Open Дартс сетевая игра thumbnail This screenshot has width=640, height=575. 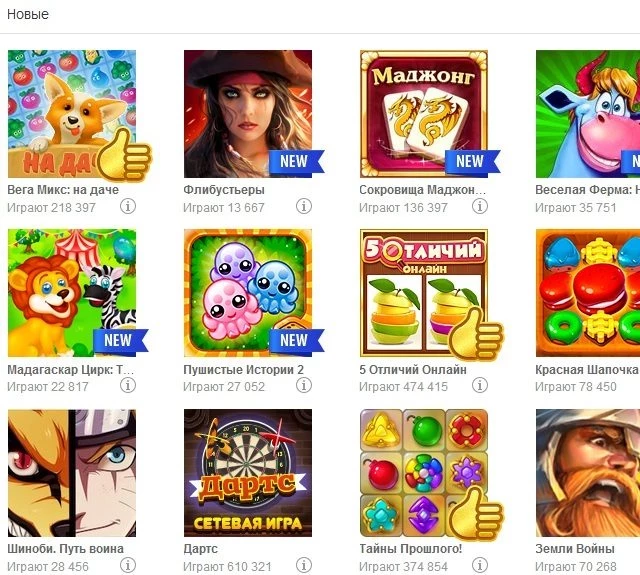coord(248,473)
